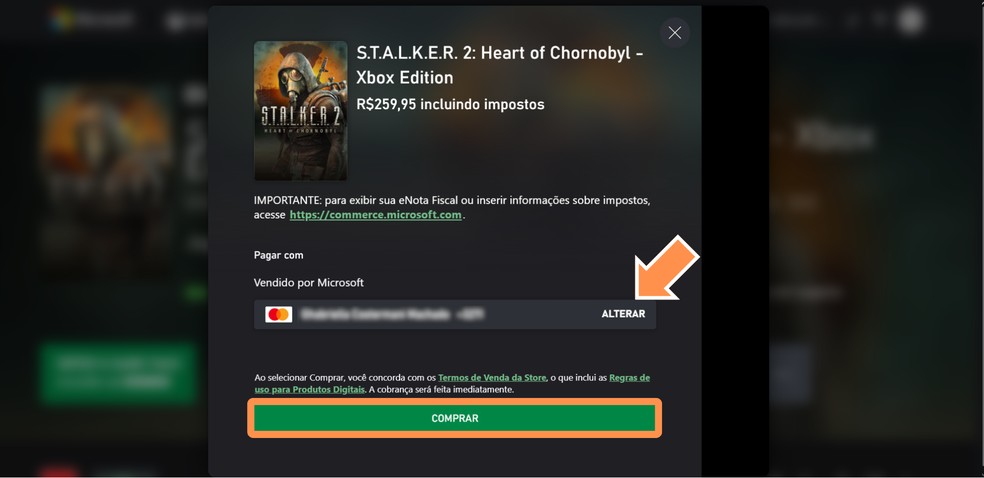The width and height of the screenshot is (984, 478).
Task: Click the Mastercard logo icon
Action: click(278, 314)
